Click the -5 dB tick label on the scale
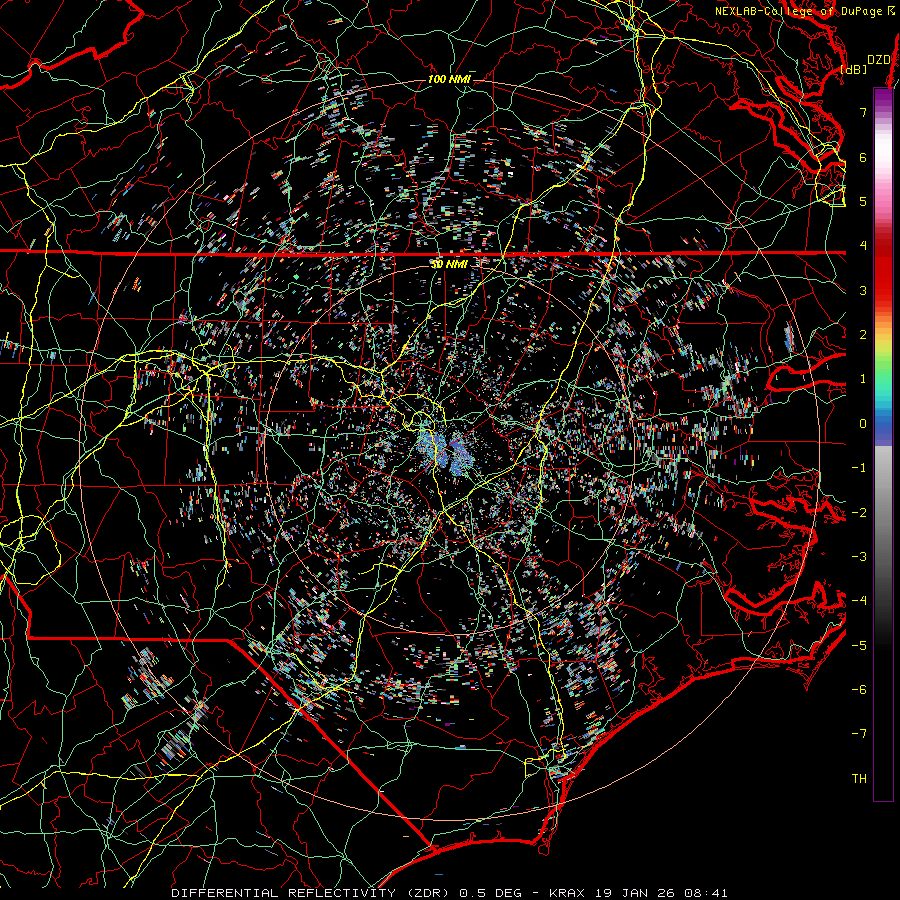 click(x=859, y=646)
